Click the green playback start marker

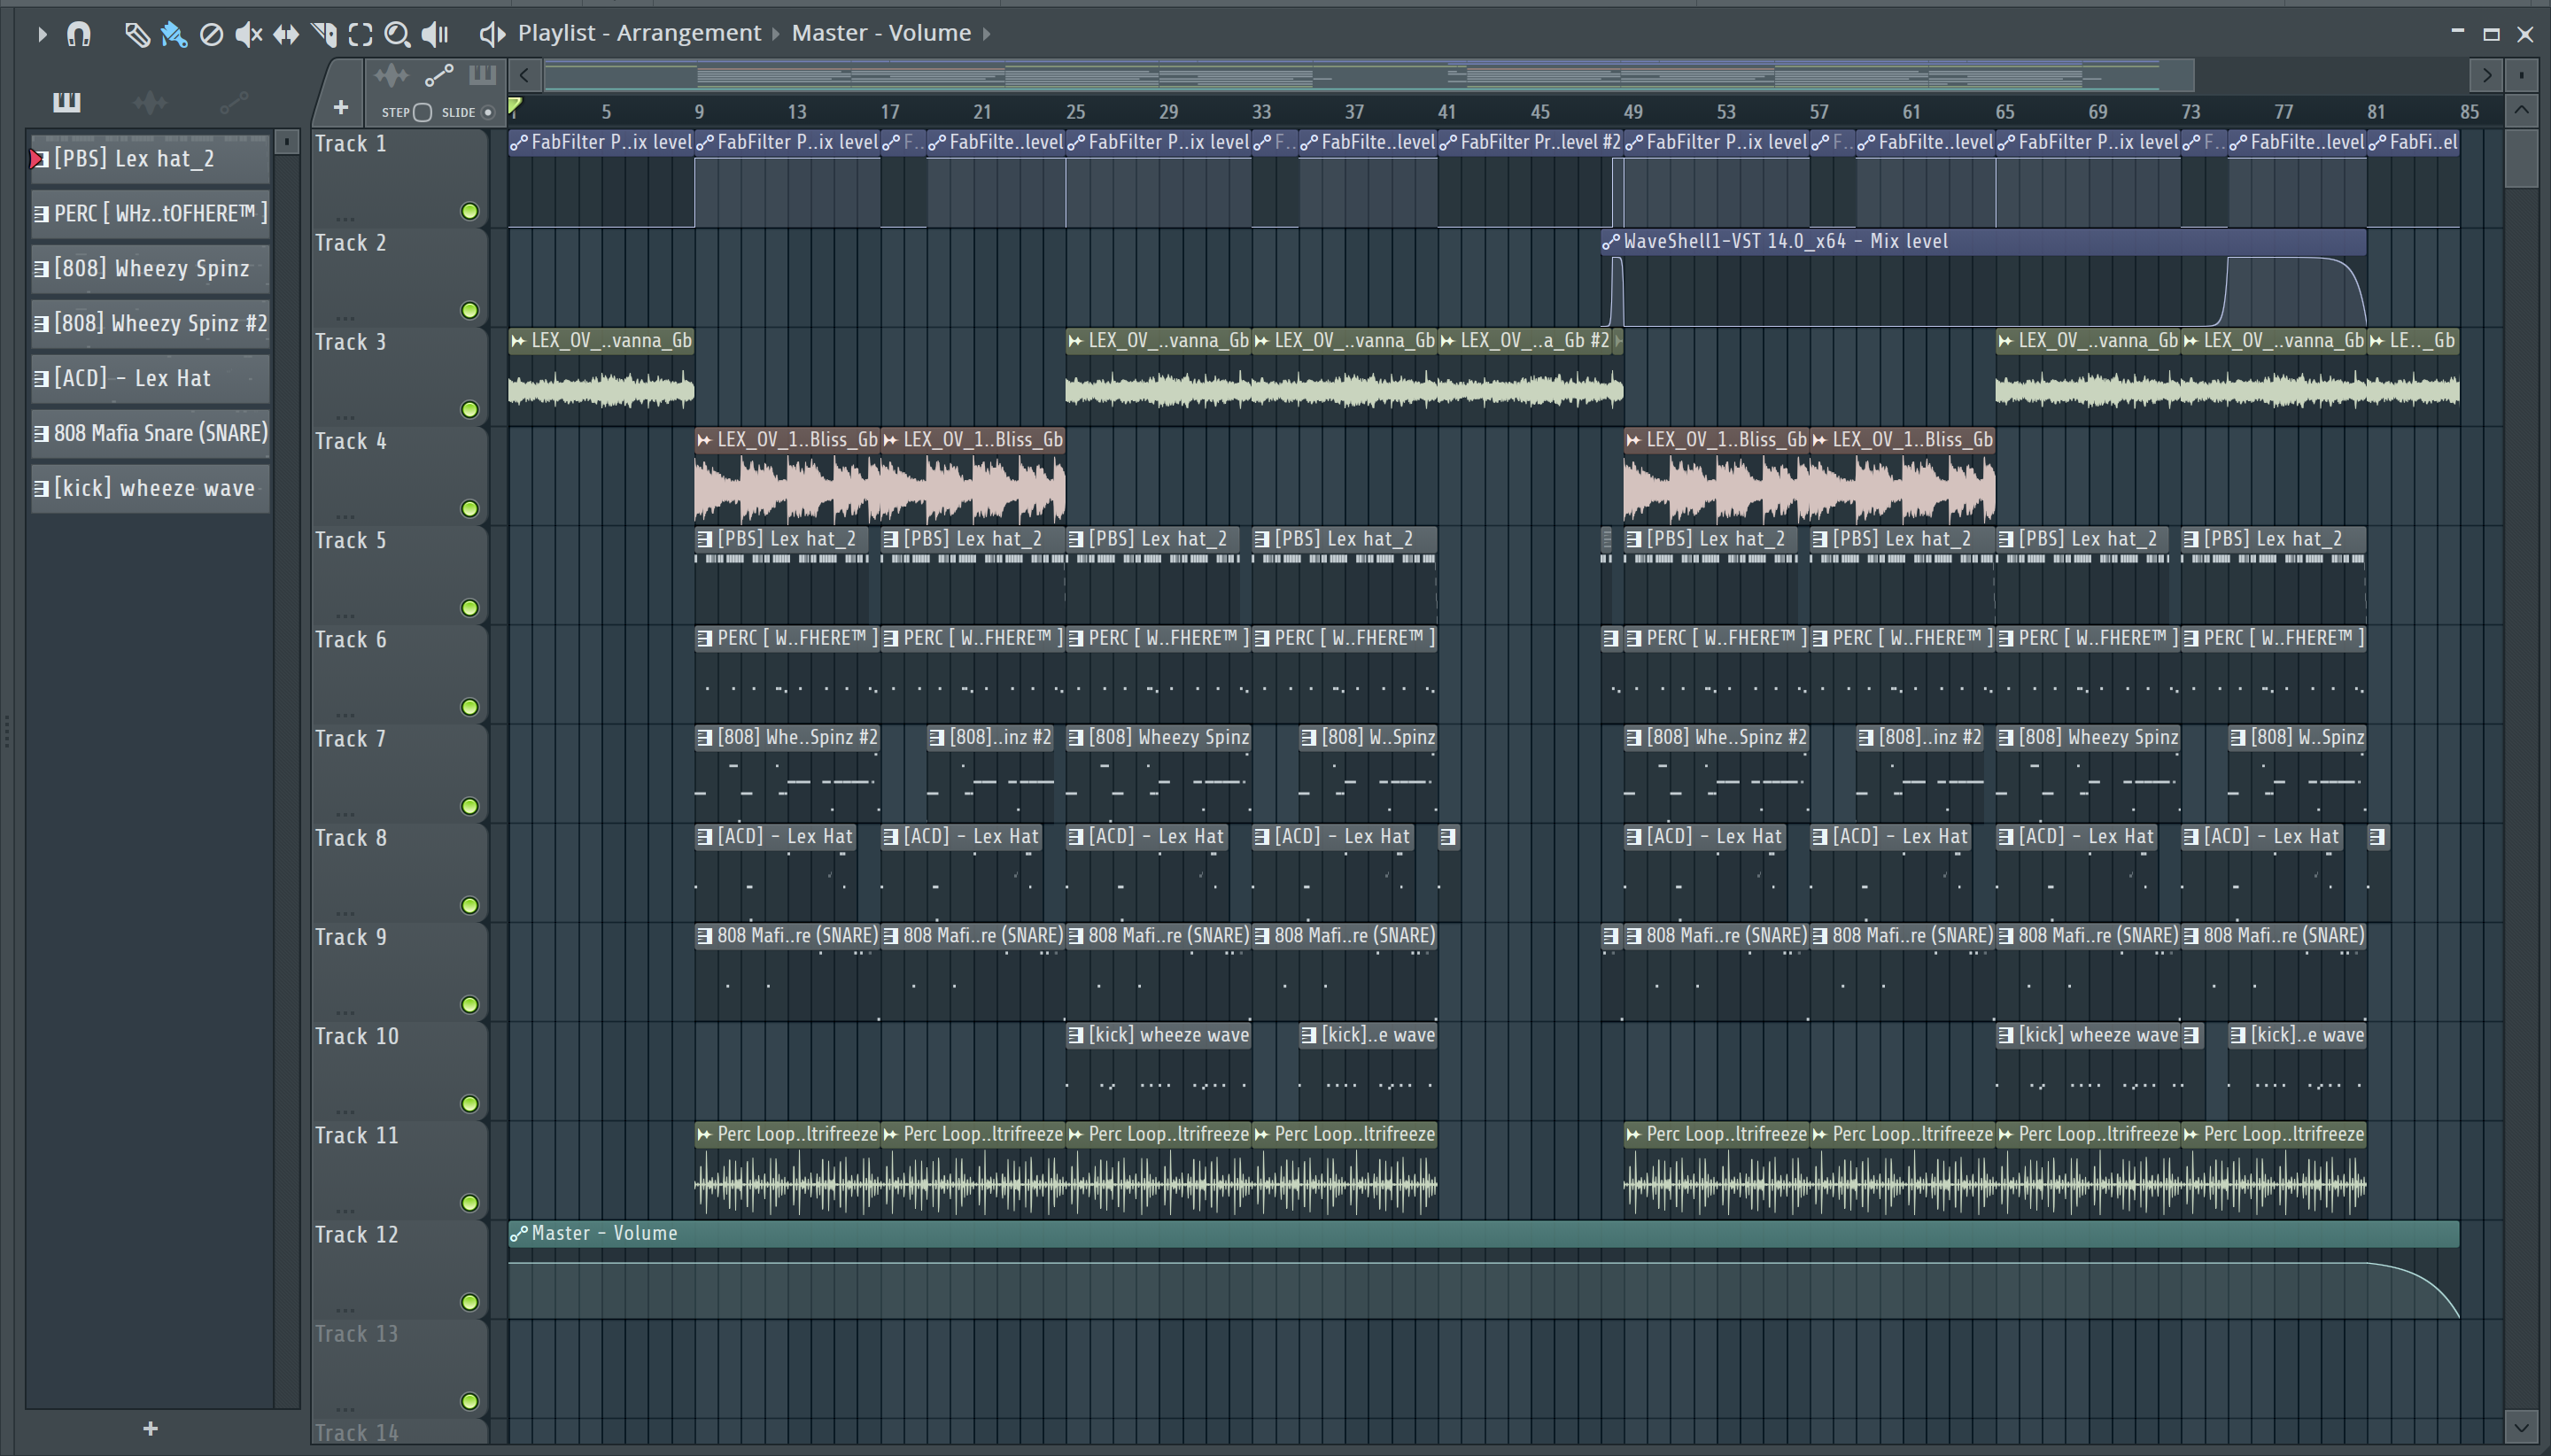click(514, 105)
